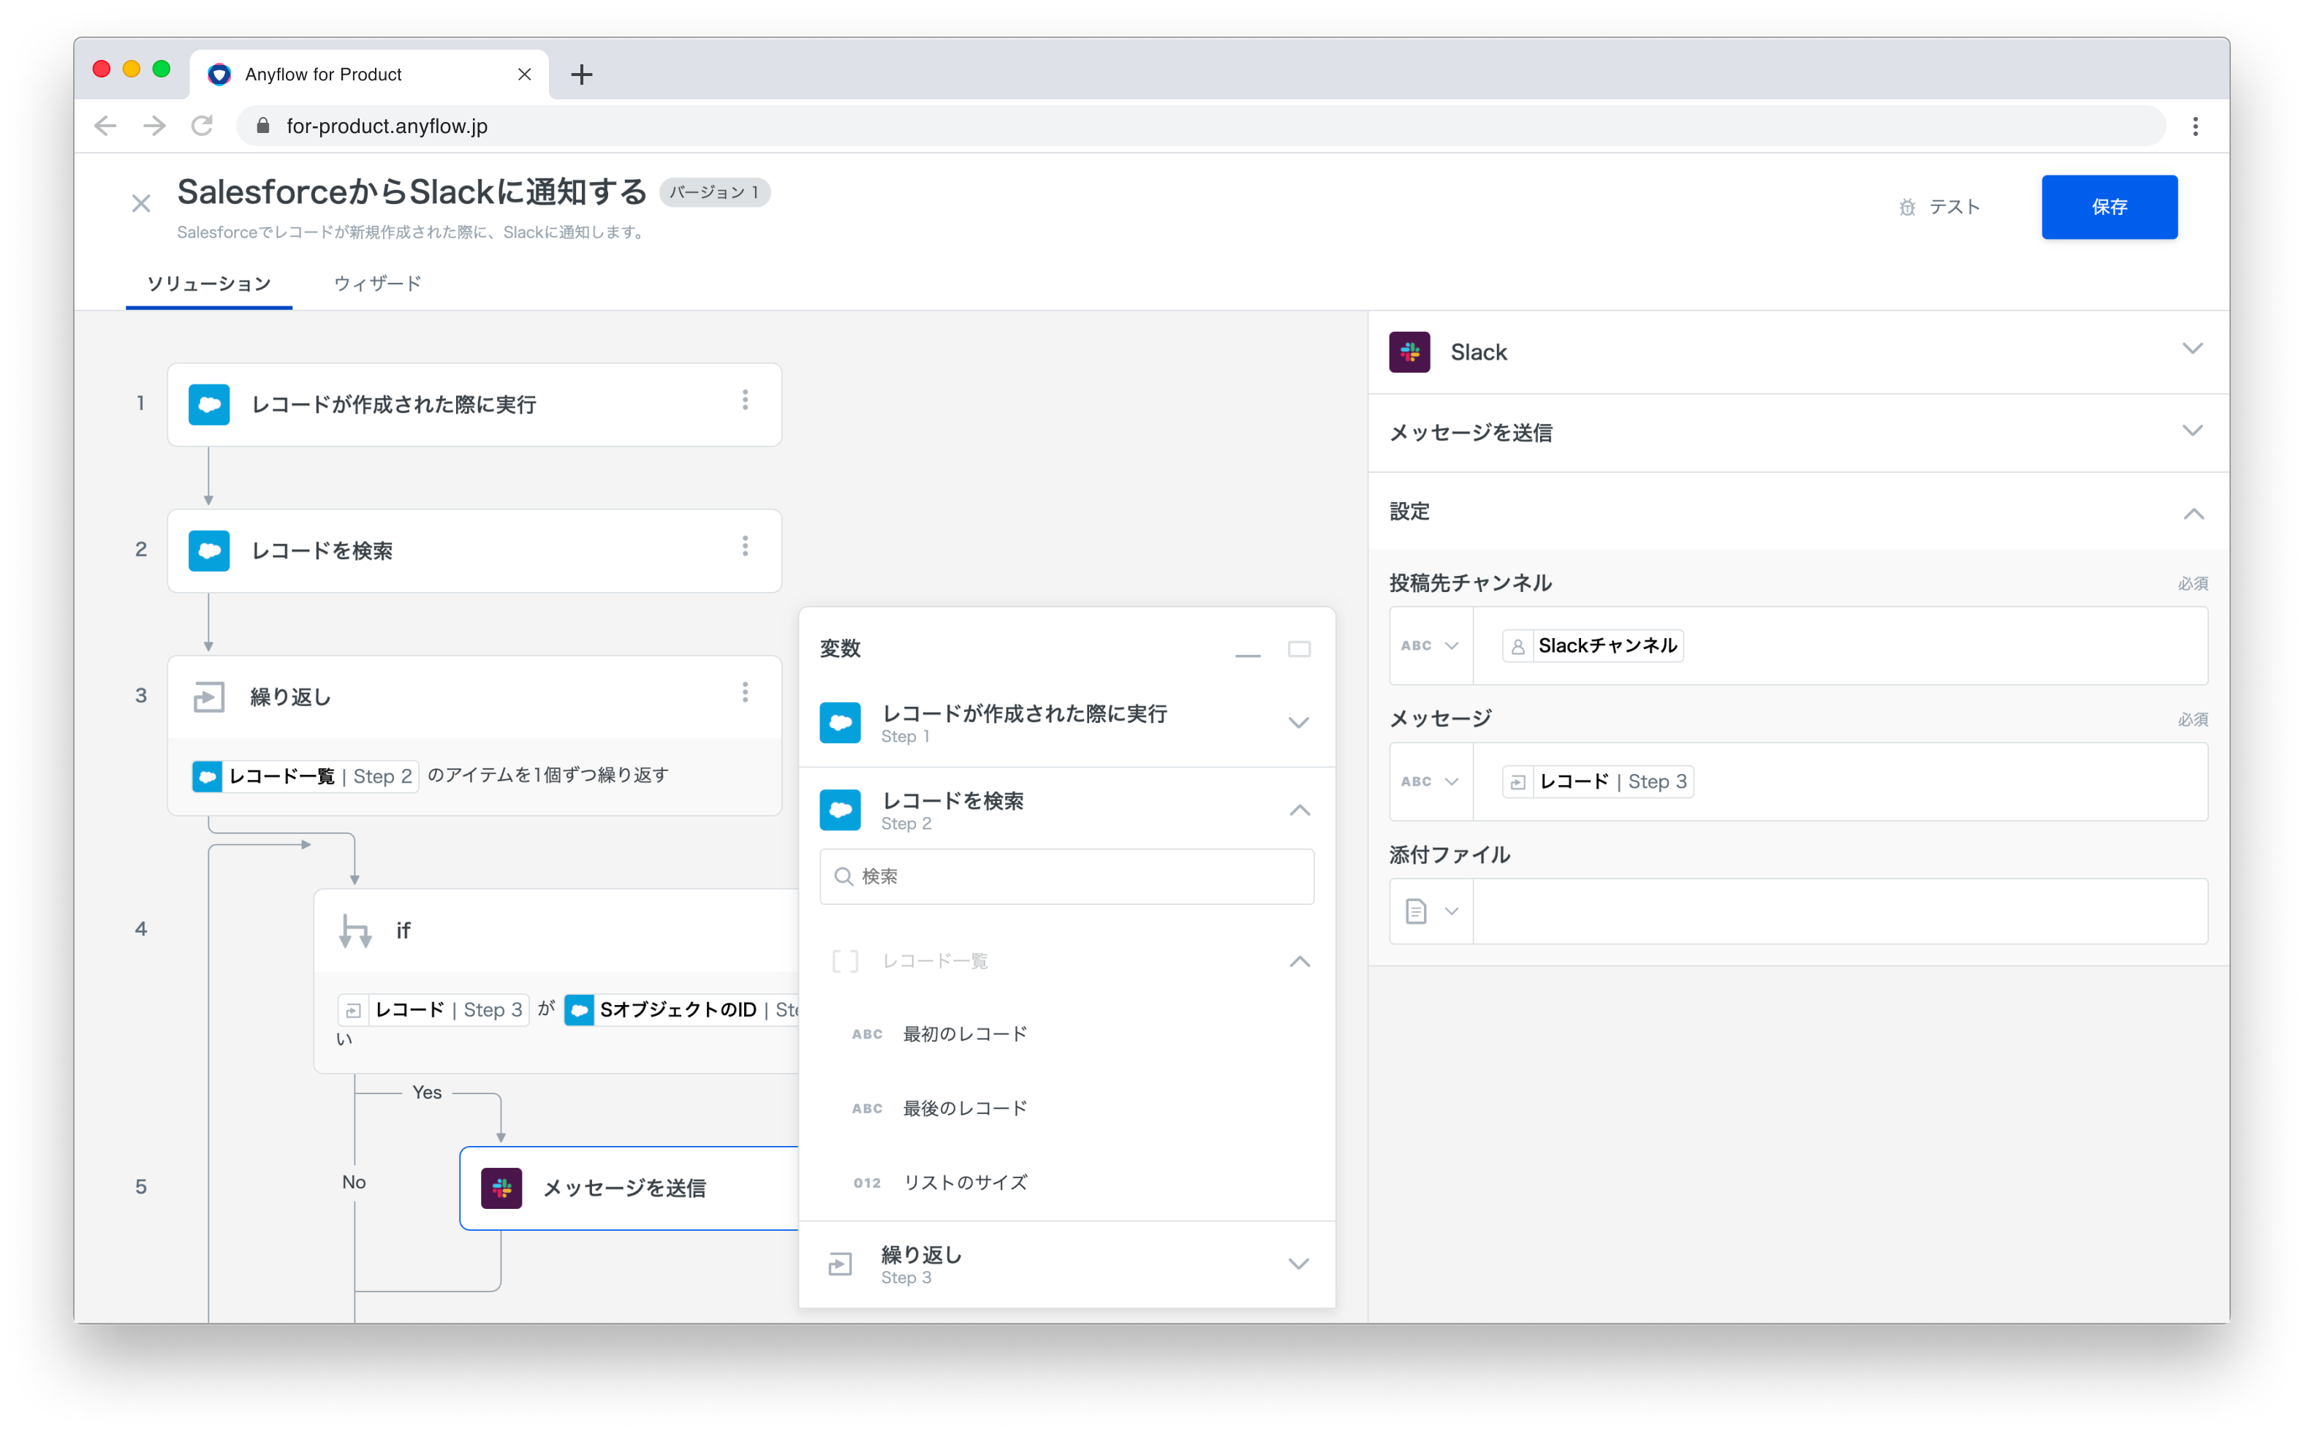Screen dimensions: 2304x1434
Task: Open the file type dropdown for 添付ファイル
Action: [x=1431, y=911]
